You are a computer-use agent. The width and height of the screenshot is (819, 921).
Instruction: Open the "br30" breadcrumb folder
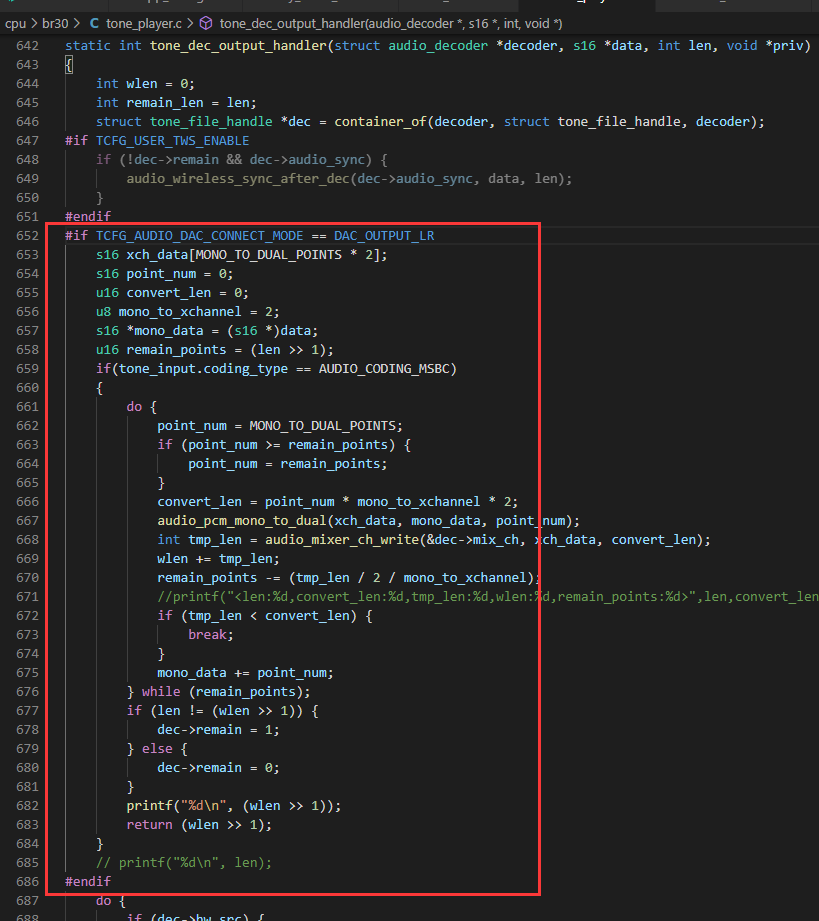(55, 23)
